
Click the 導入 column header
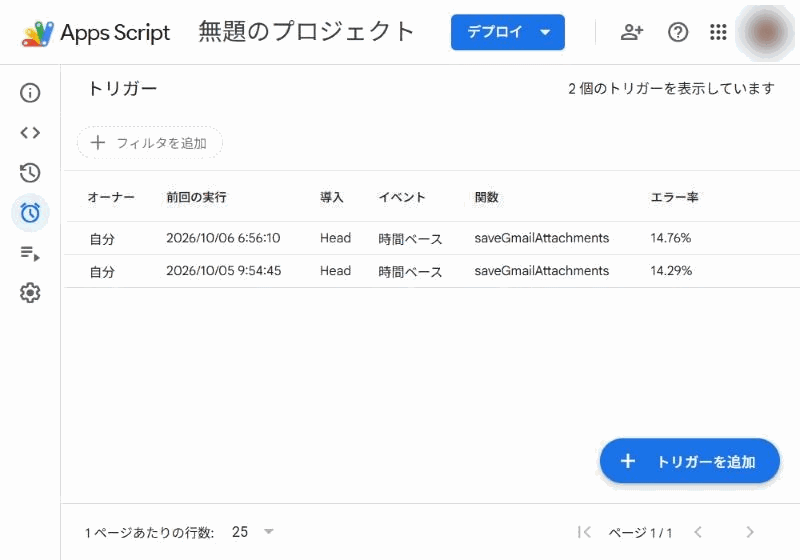[332, 197]
